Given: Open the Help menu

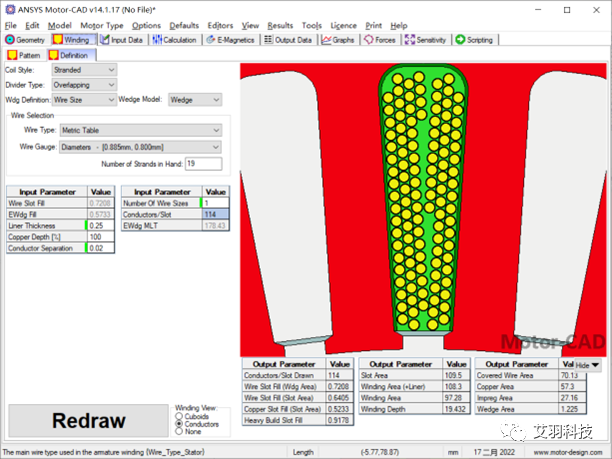Looking at the screenshot, I should pyautogui.click(x=399, y=26).
